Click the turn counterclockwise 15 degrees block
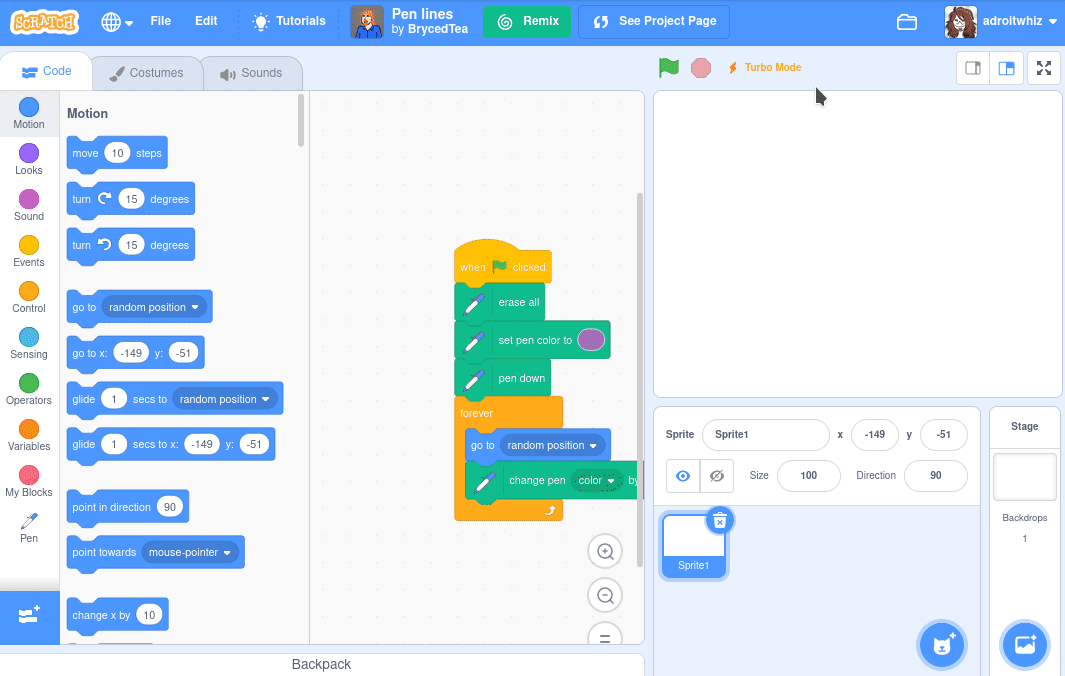Image resolution: width=1065 pixels, height=676 pixels. [130, 245]
